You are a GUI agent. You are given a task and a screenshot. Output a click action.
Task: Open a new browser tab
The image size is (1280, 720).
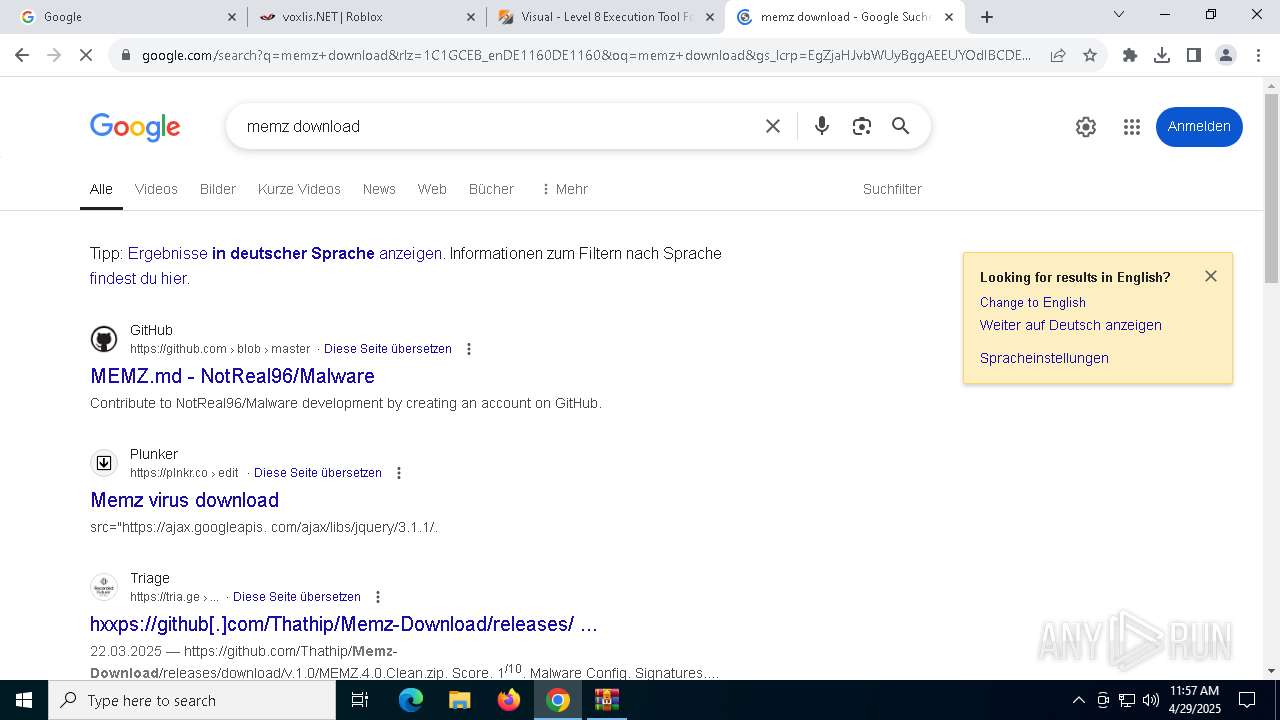pyautogui.click(x=987, y=17)
